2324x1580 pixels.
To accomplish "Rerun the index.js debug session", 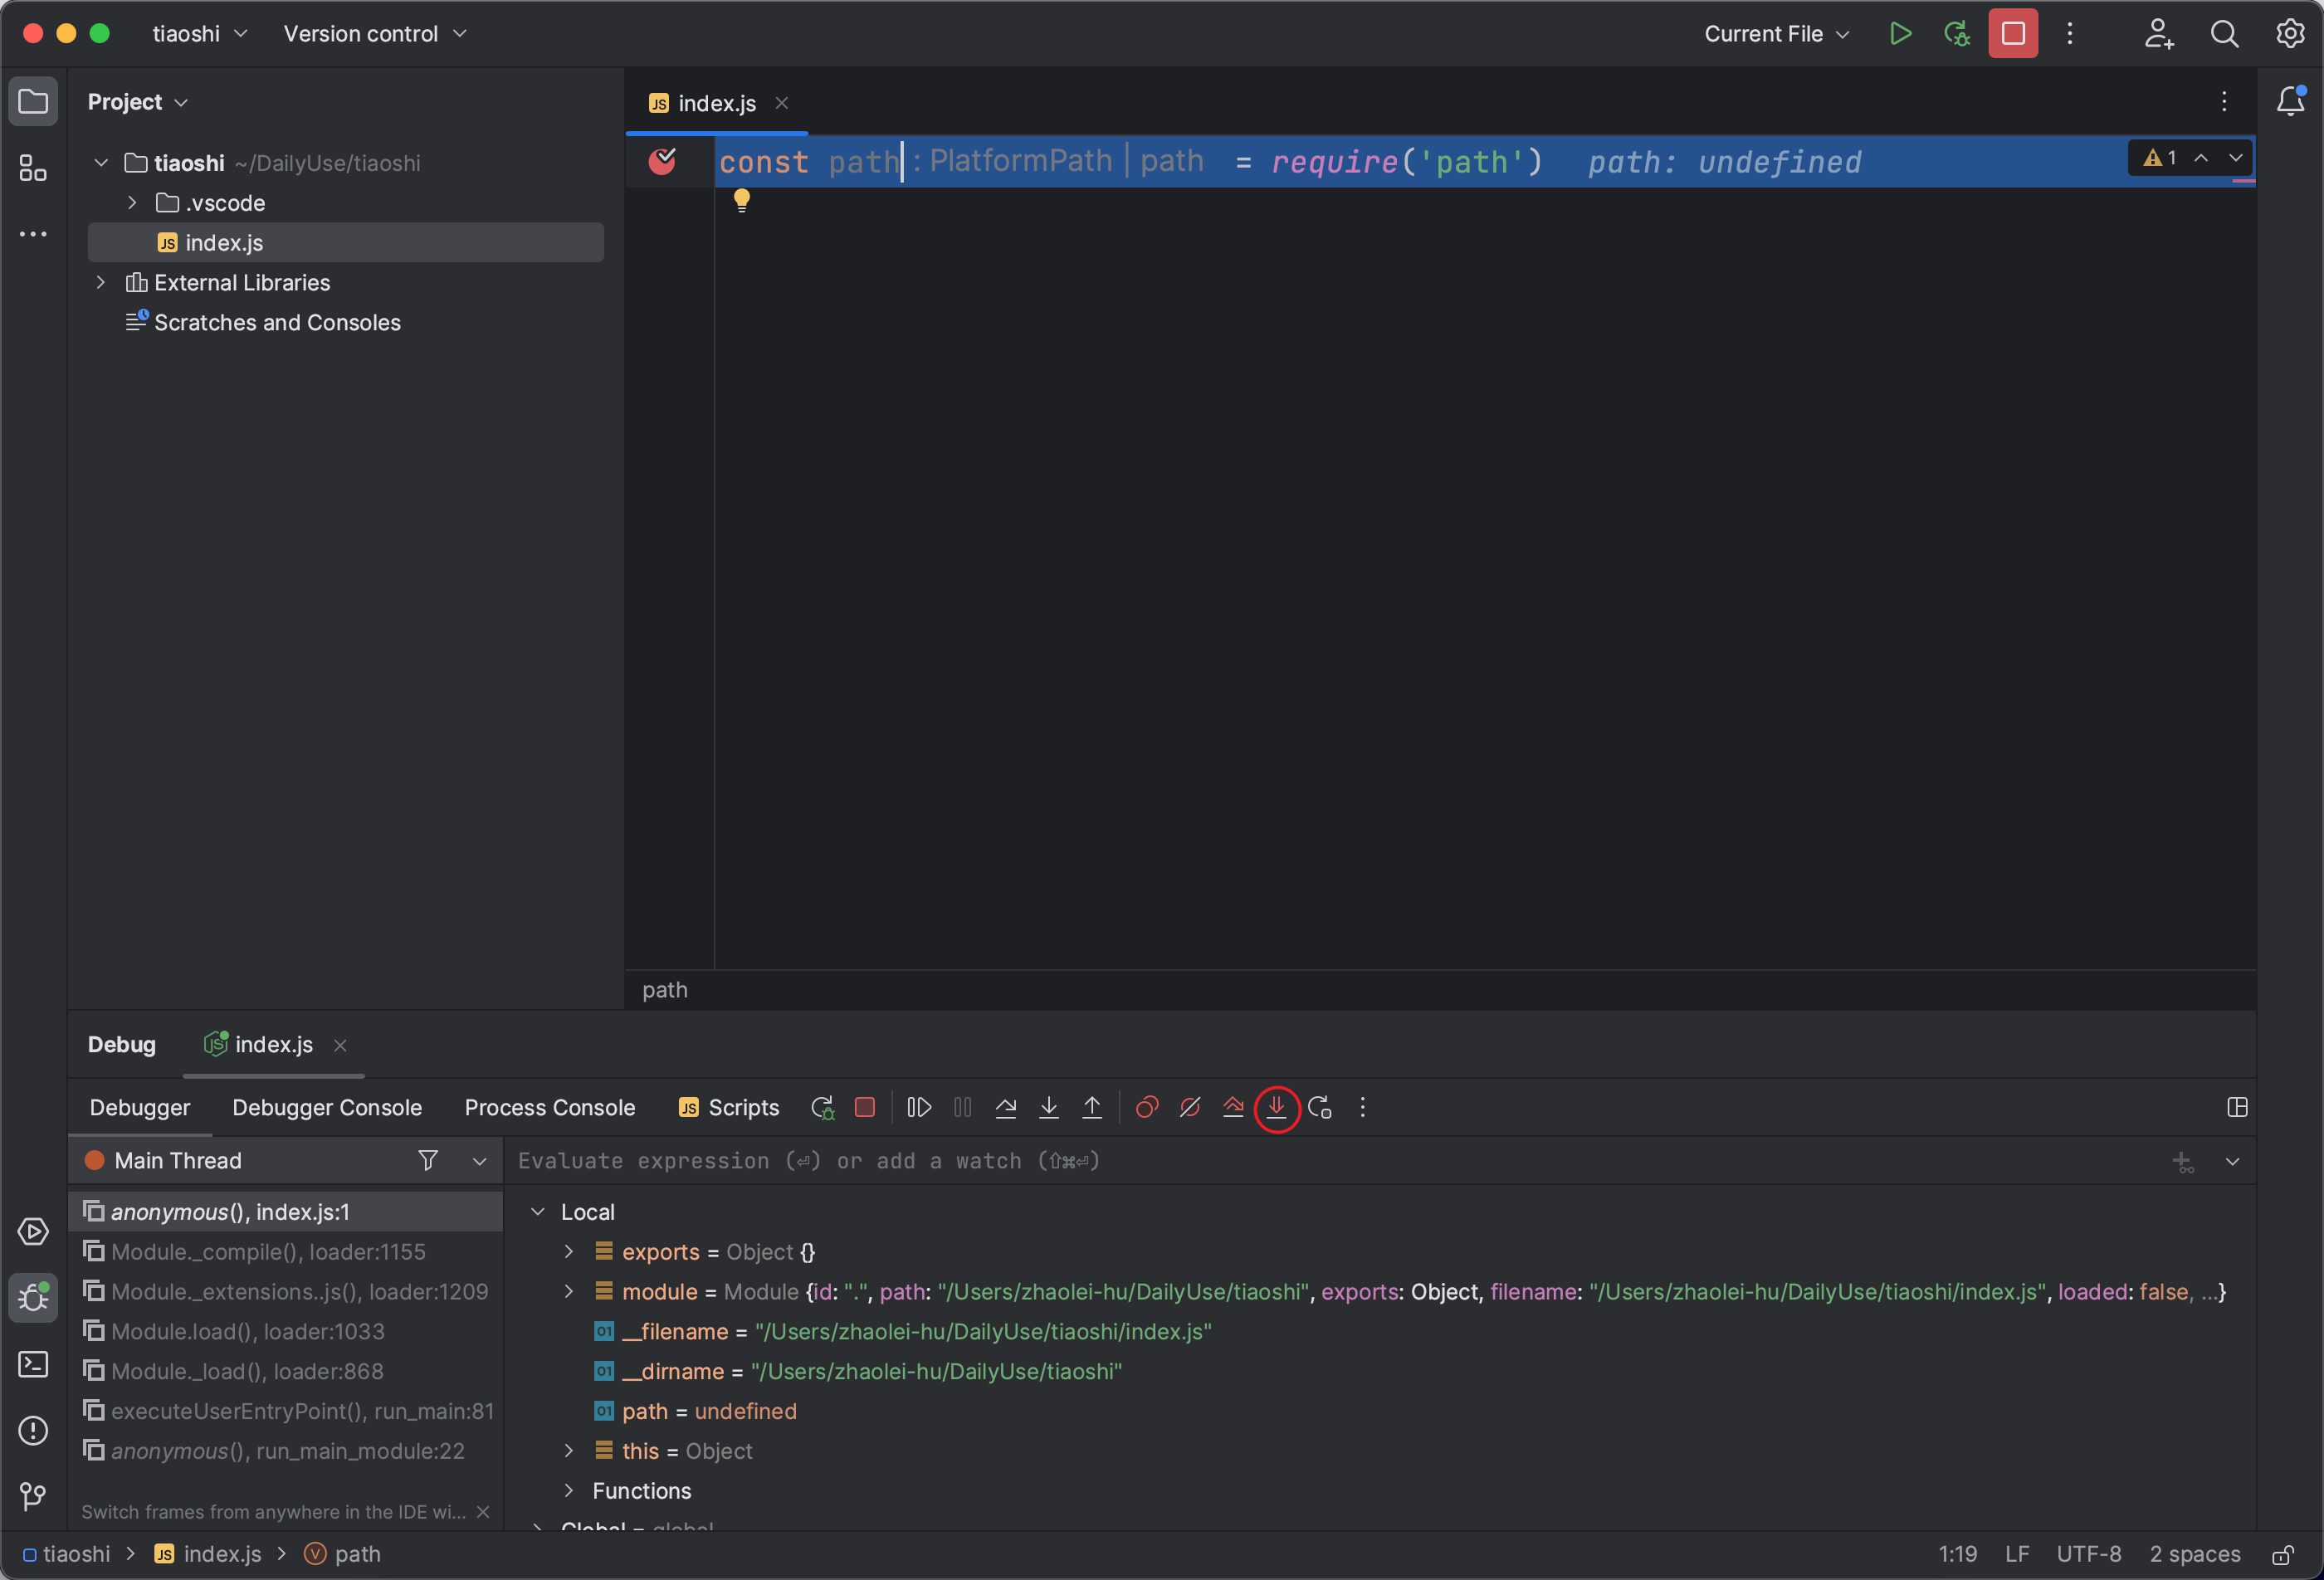I will point(822,1107).
